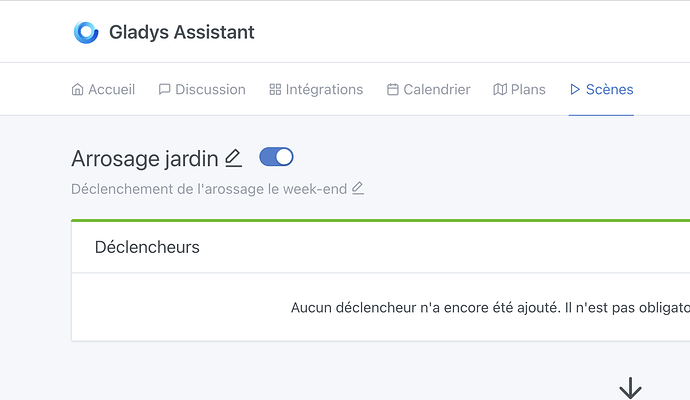Image resolution: width=690 pixels, height=400 pixels.
Task: Click the map icon beside Plans
Action: point(500,90)
